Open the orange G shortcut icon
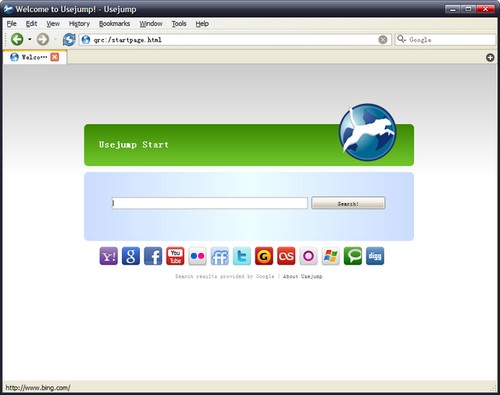This screenshot has width=500, height=395. coord(264,256)
